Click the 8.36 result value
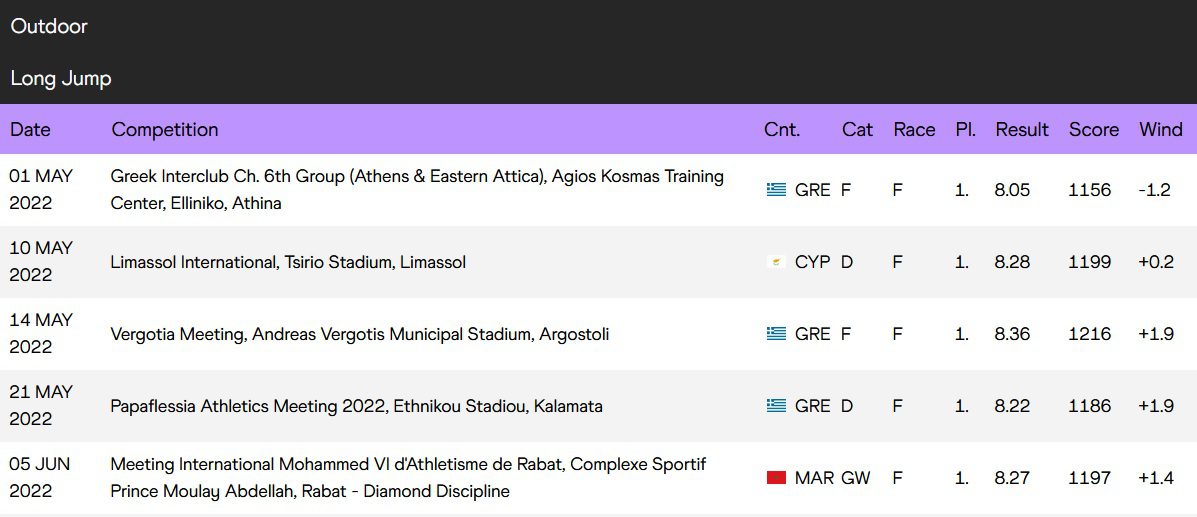The image size is (1197, 517). pyautogui.click(x=1012, y=334)
